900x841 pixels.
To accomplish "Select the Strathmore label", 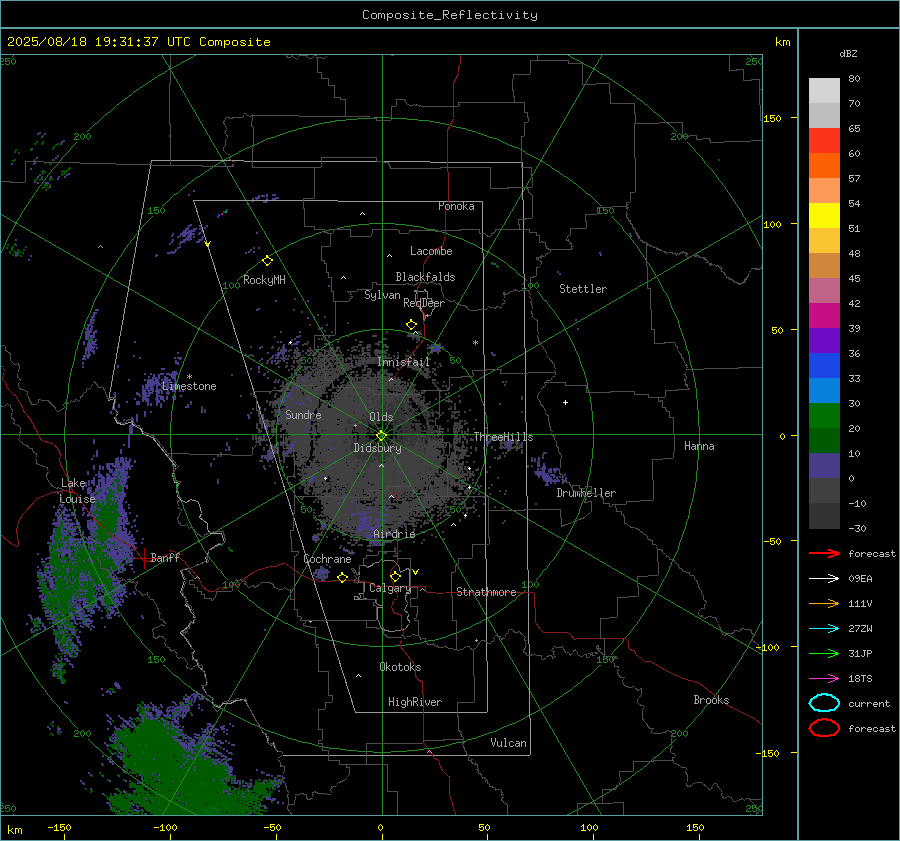I will (x=486, y=592).
